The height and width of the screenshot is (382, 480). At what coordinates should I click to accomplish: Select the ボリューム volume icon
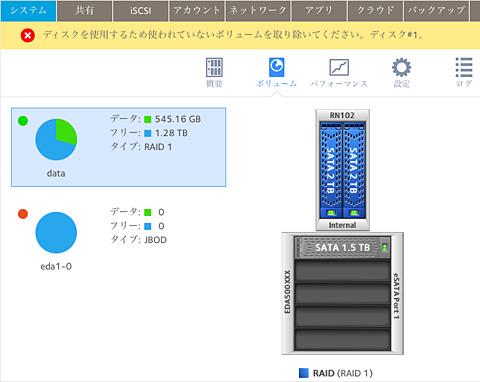(x=276, y=67)
